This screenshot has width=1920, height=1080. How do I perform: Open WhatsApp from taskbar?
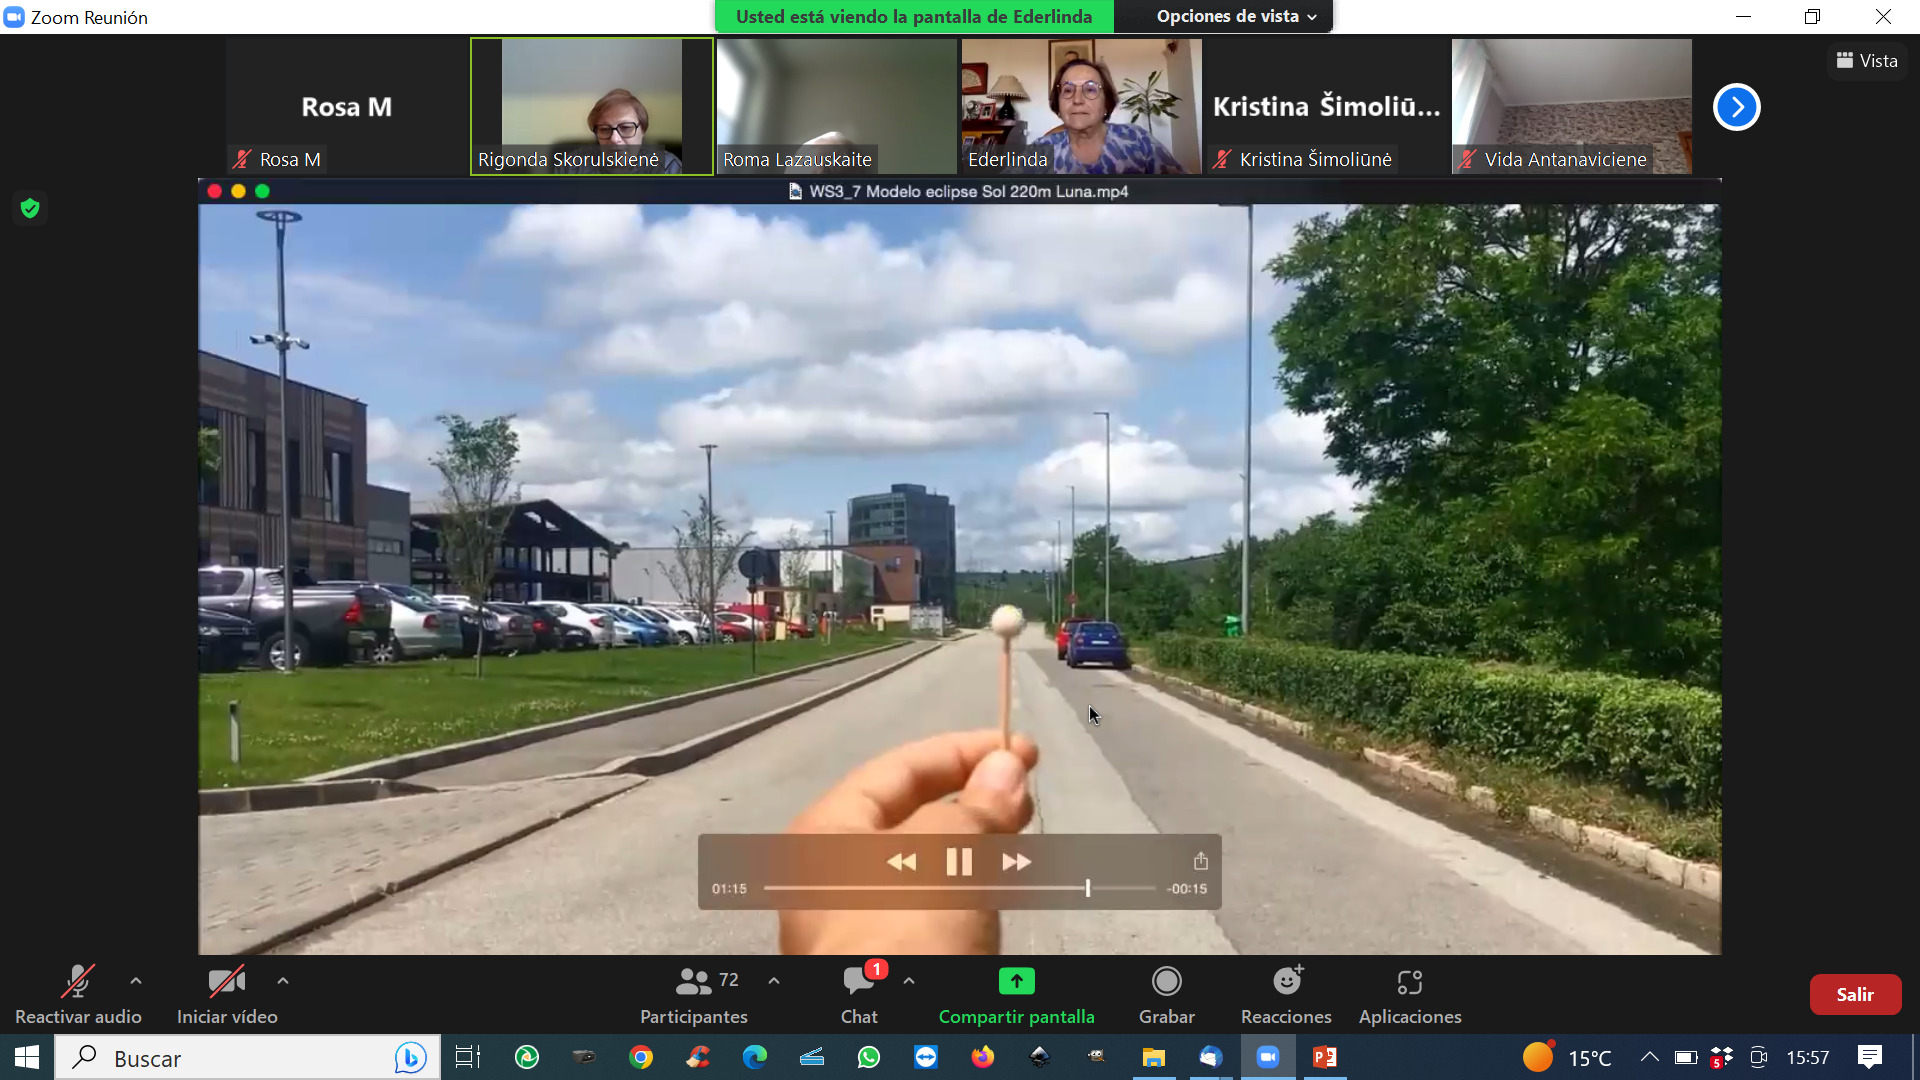(x=869, y=1057)
